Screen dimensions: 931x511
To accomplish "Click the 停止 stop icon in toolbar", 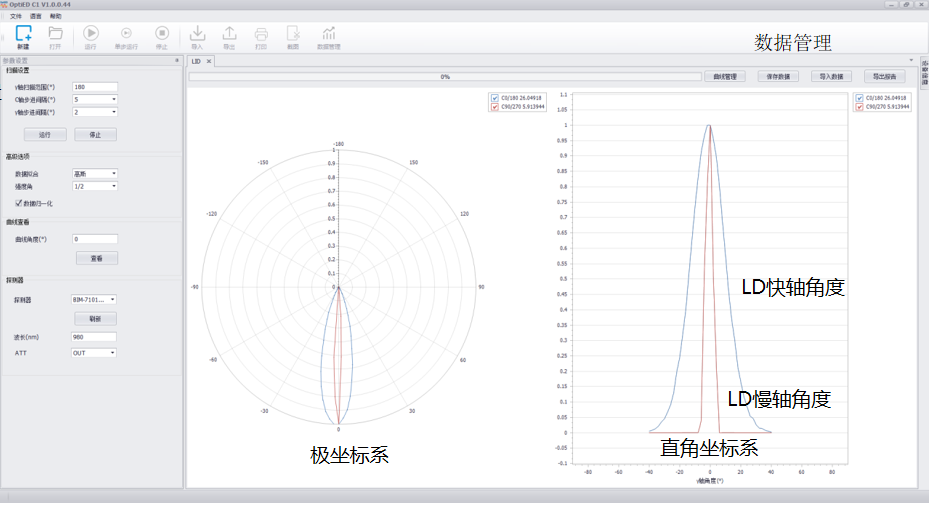I will click(162, 35).
